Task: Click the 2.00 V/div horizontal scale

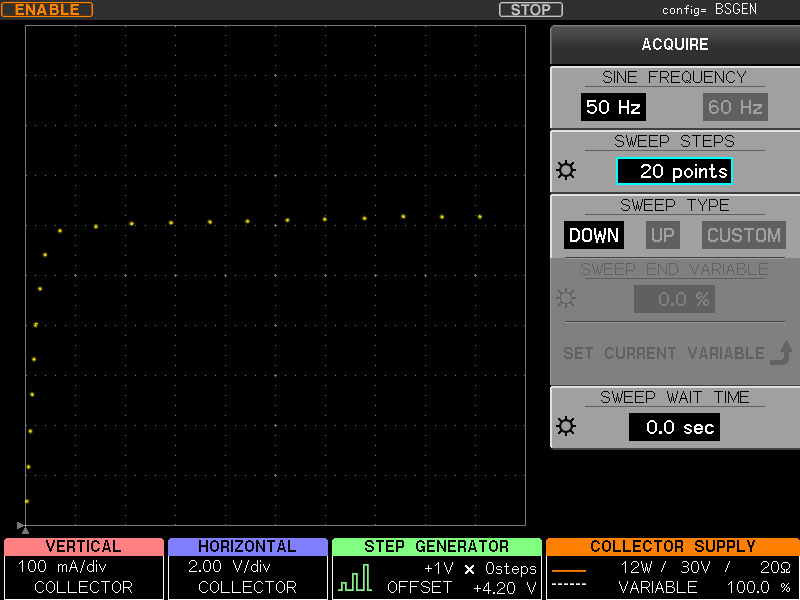Action: [229, 567]
